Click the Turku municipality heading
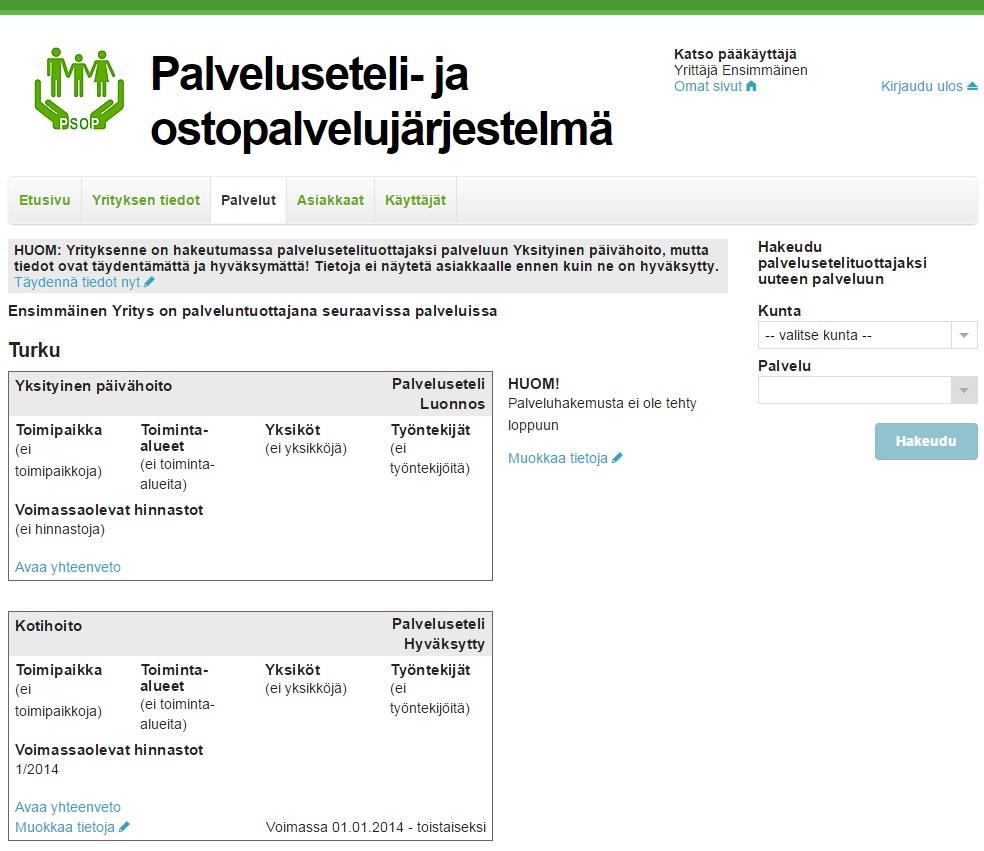This screenshot has width=984, height=851. point(35,350)
